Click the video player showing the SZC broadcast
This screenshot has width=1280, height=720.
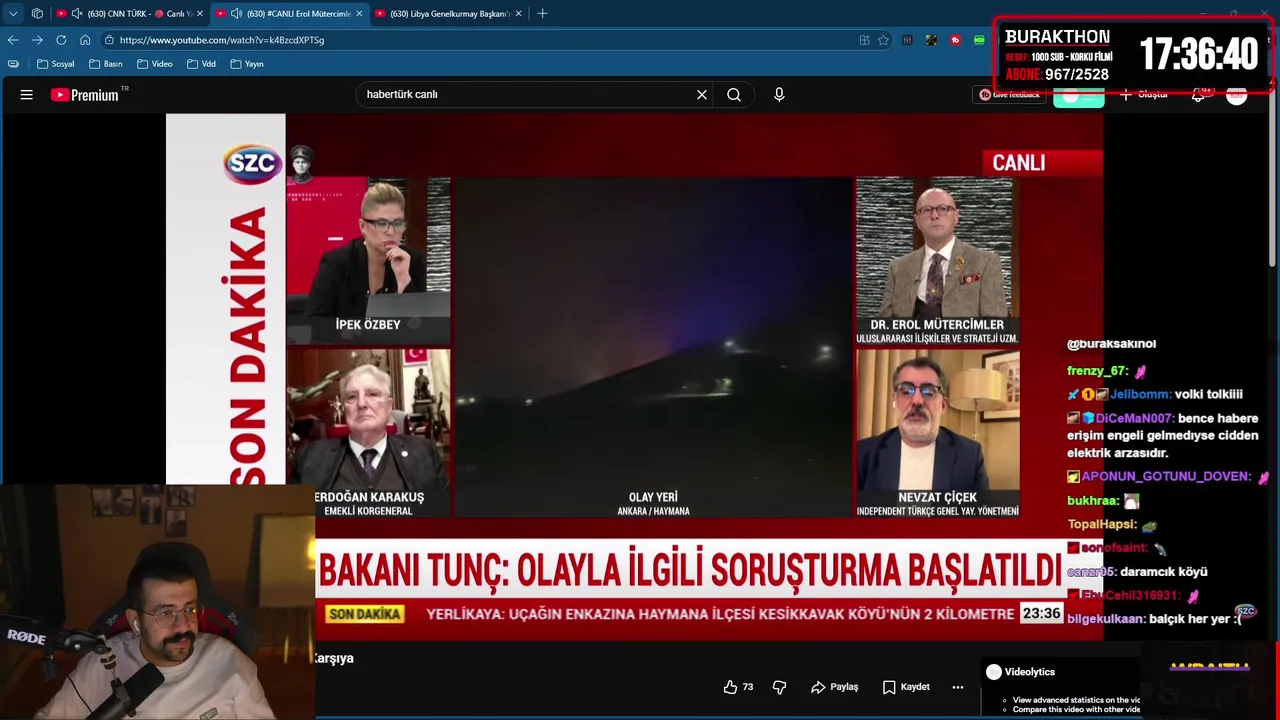[634, 376]
